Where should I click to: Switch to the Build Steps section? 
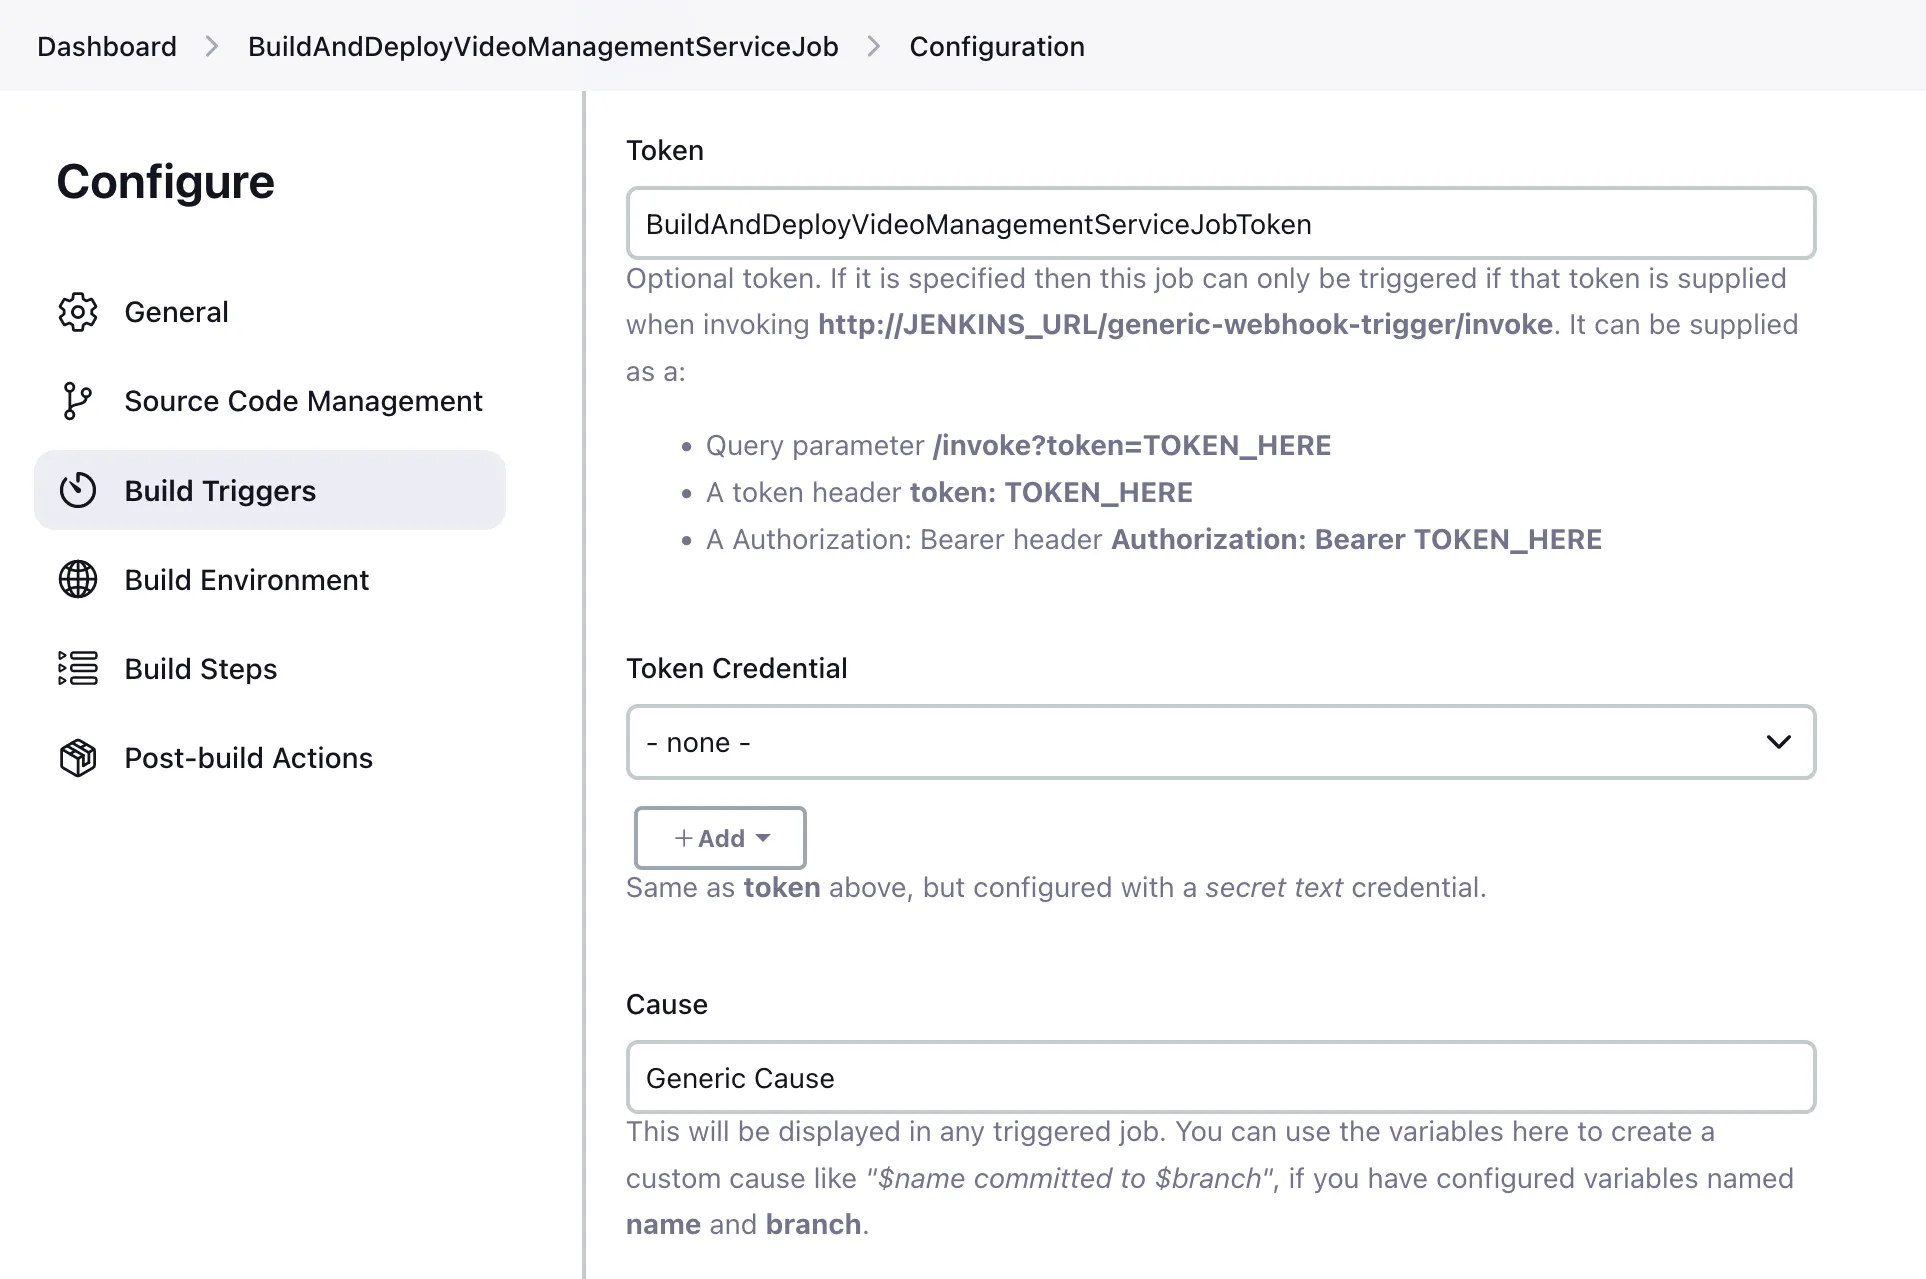click(x=199, y=668)
